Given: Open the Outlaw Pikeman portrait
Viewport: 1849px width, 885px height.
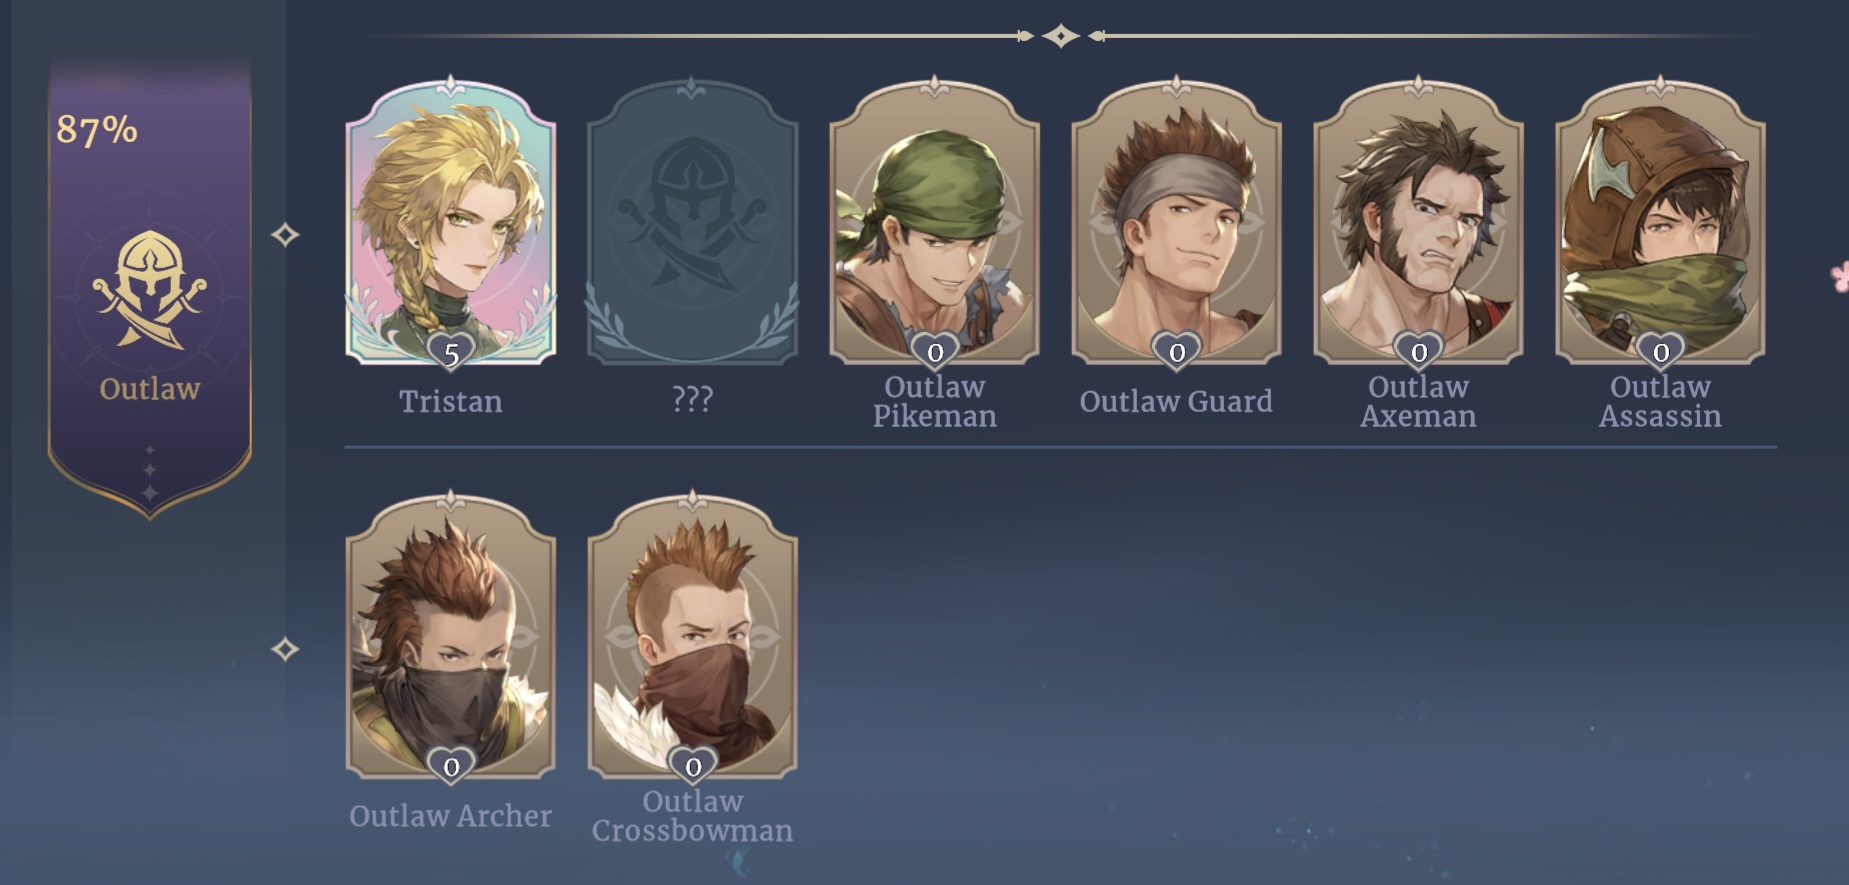Looking at the screenshot, I should (934, 220).
